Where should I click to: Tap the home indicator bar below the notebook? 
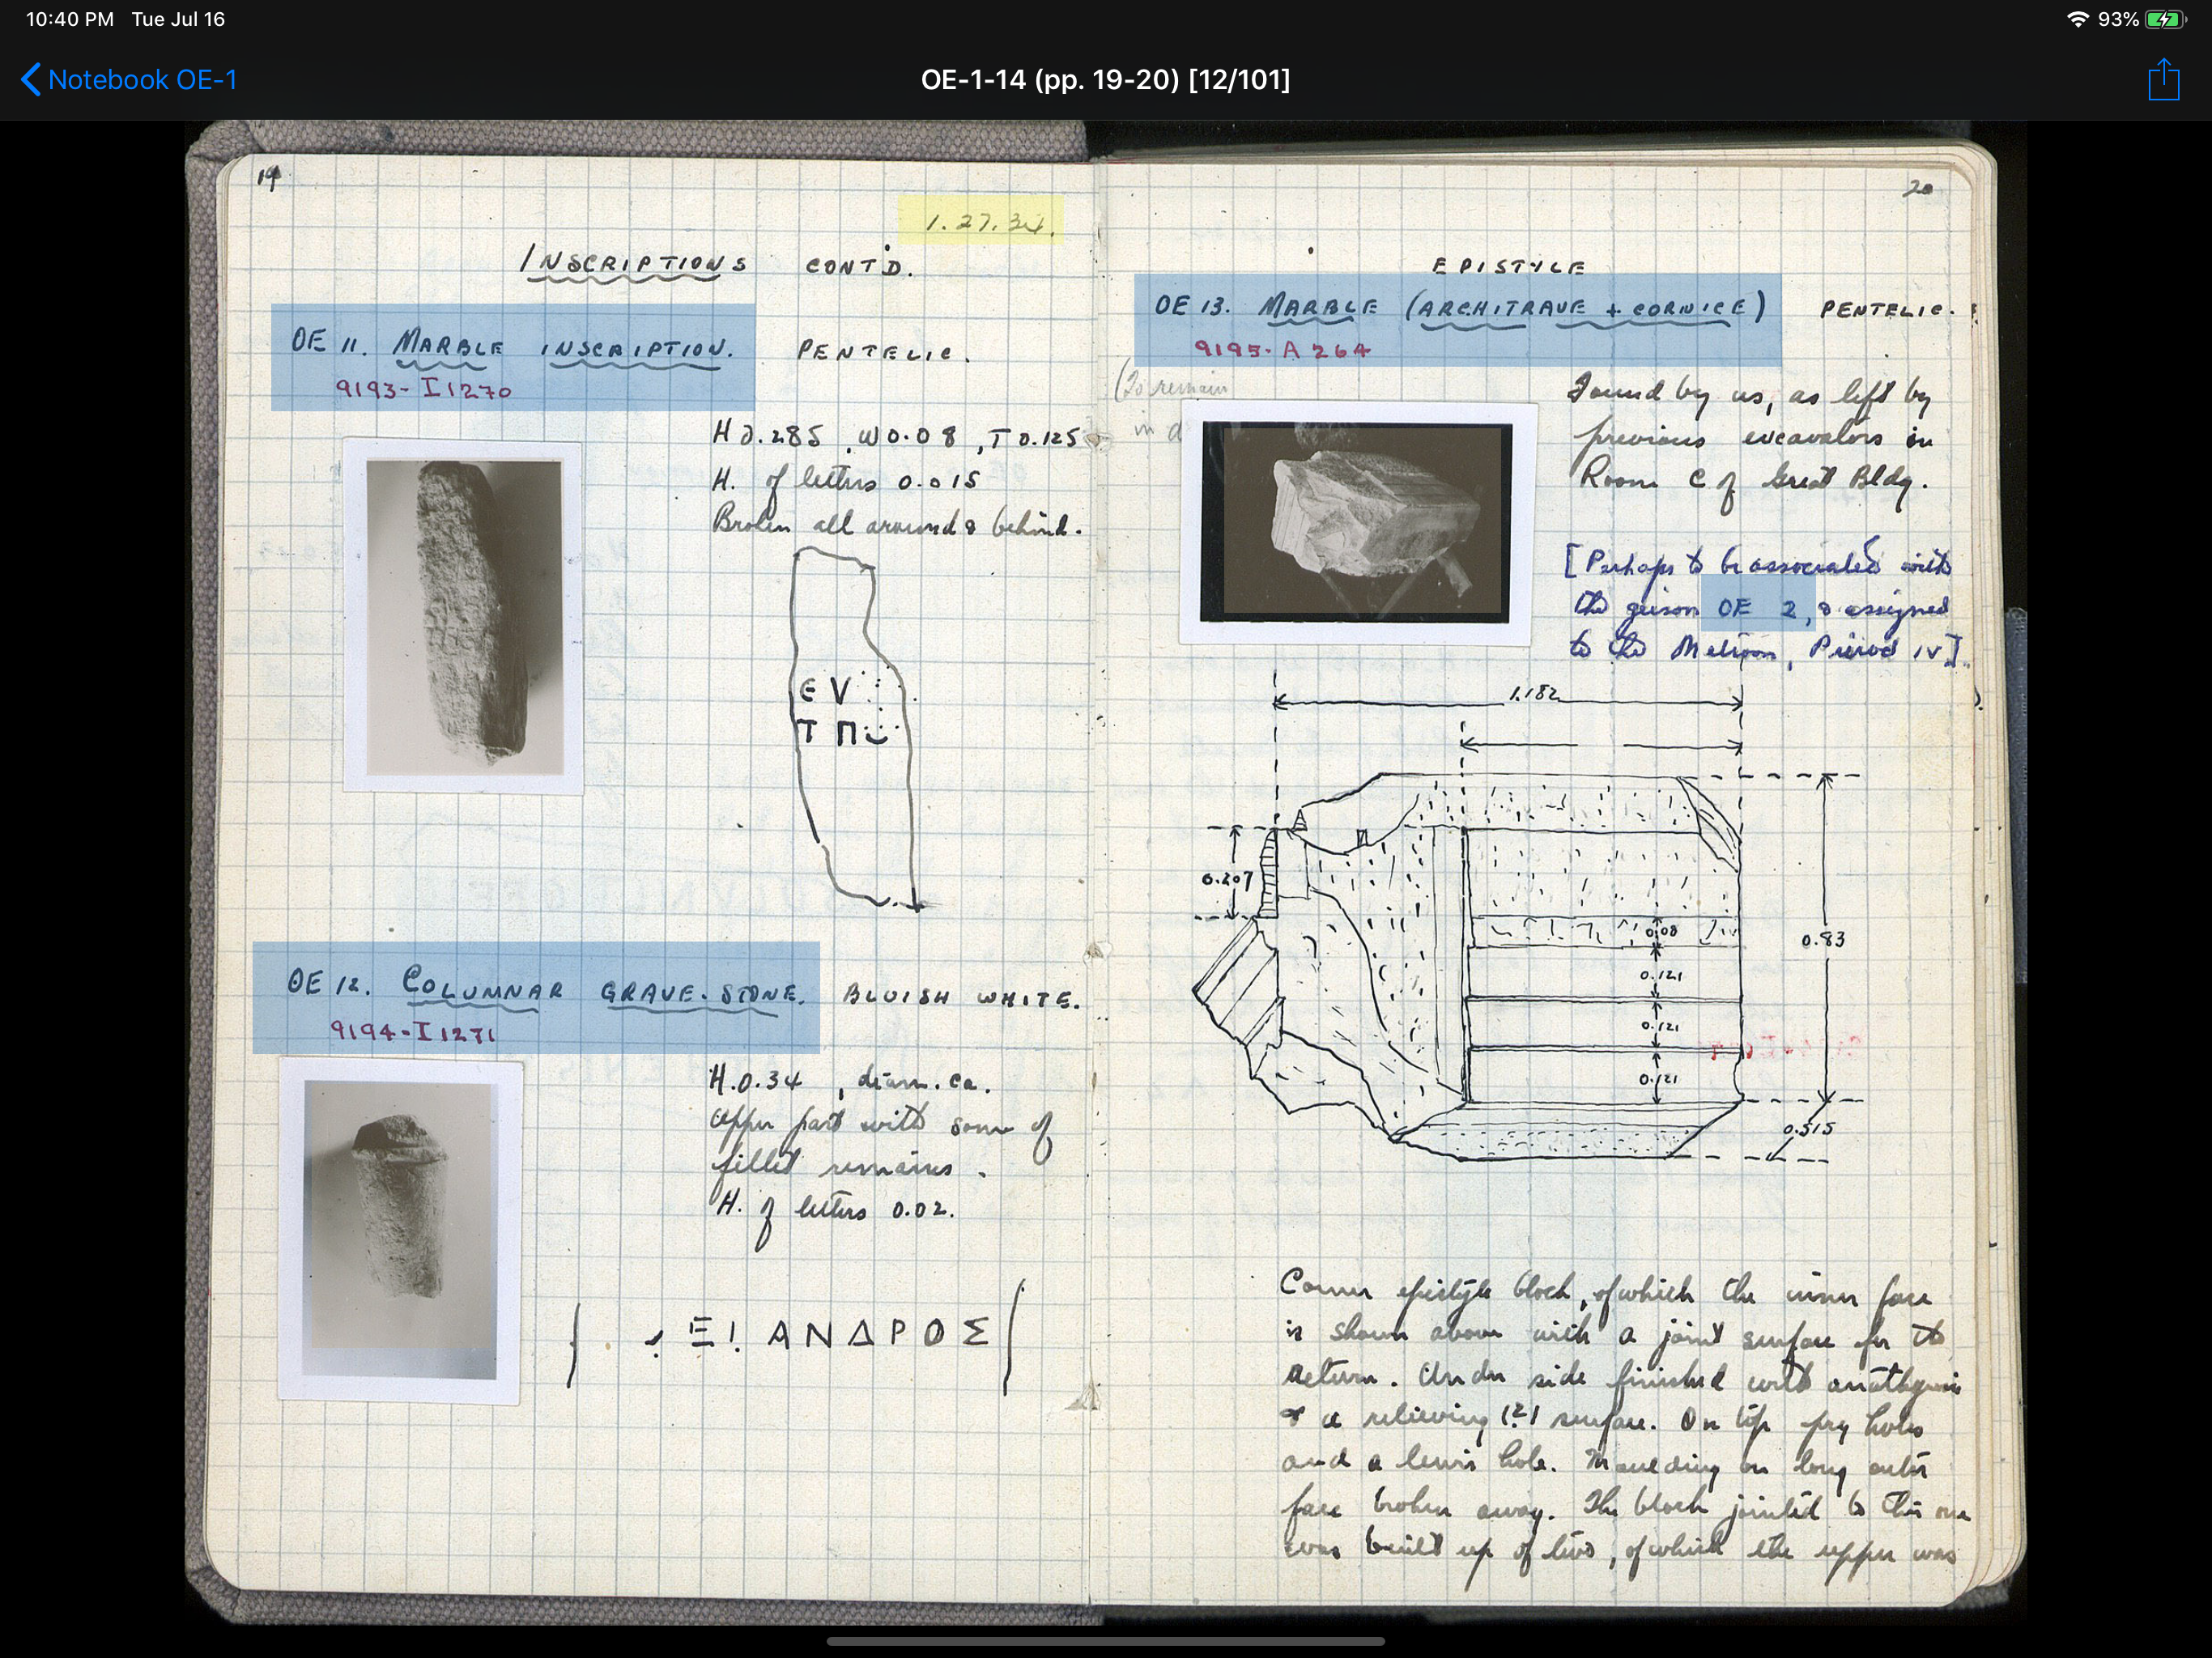[x=1105, y=1641]
